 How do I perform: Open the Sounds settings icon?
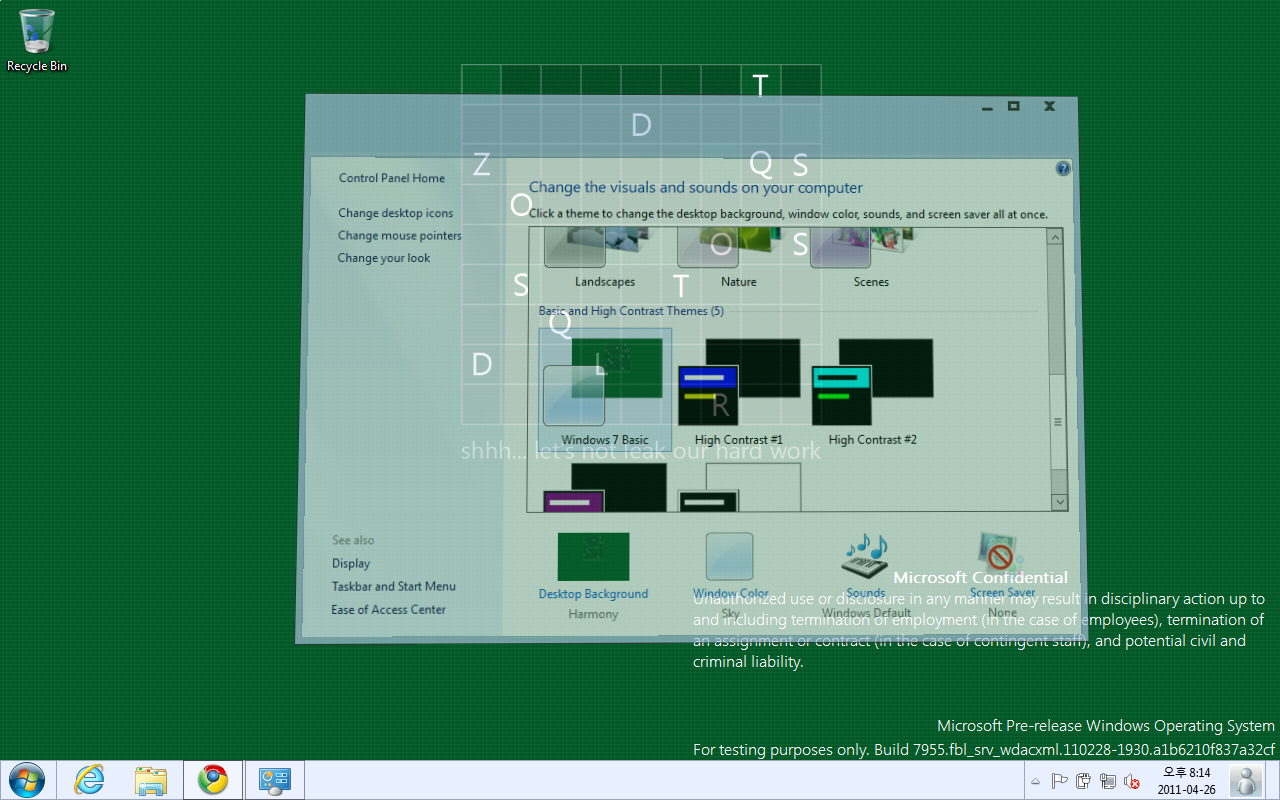click(x=866, y=557)
